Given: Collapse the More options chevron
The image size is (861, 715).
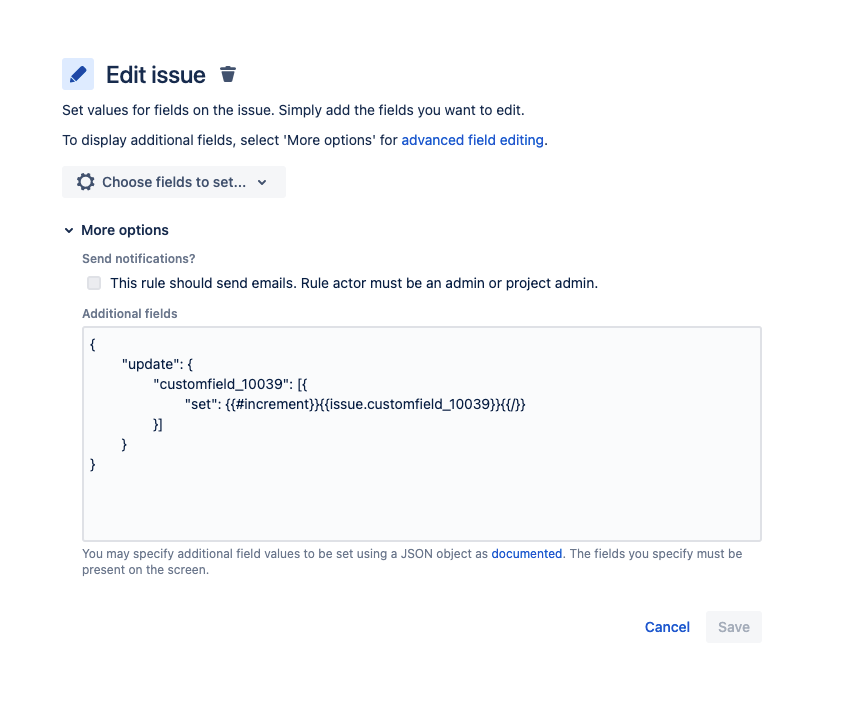Looking at the screenshot, I should 69,230.
